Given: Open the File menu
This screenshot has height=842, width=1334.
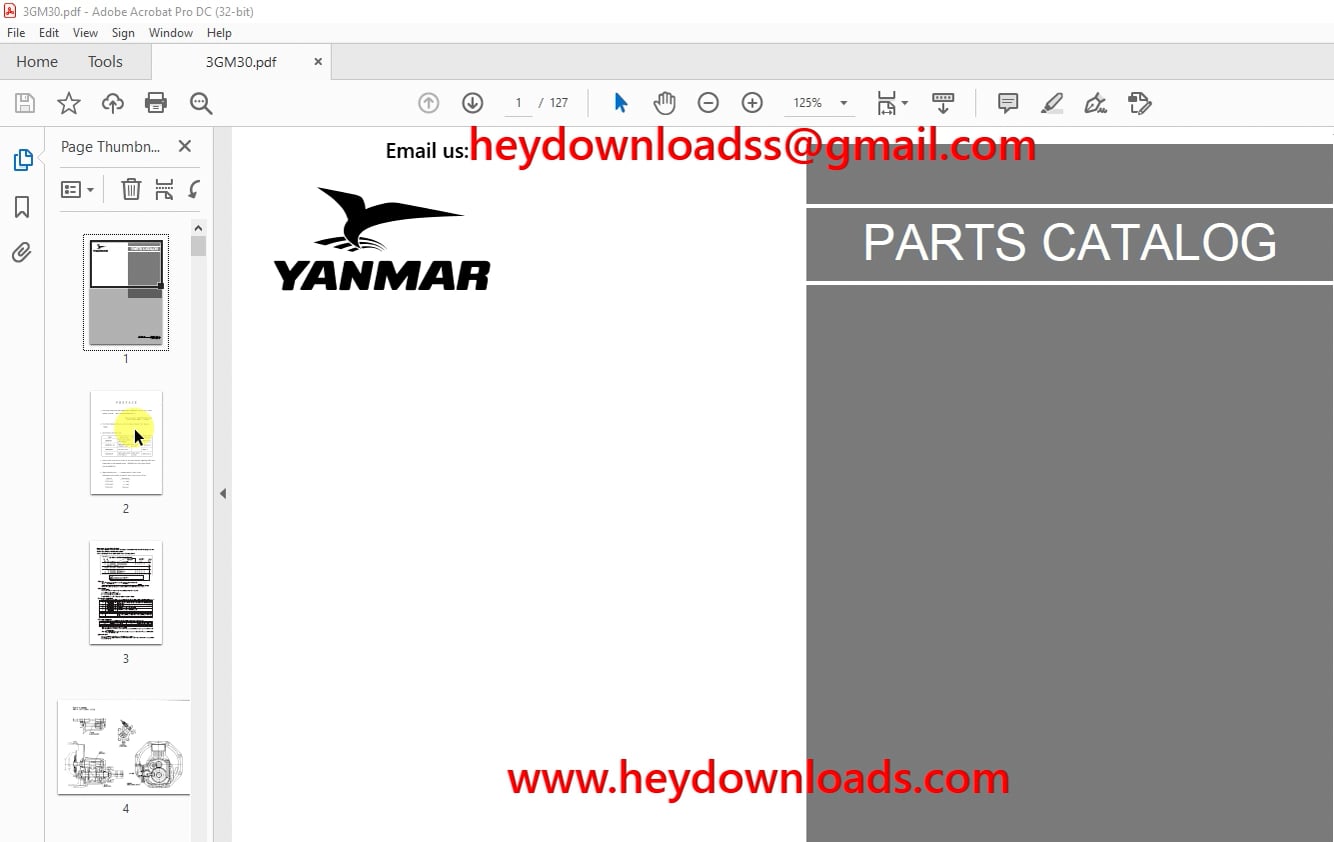Looking at the screenshot, I should click(16, 33).
